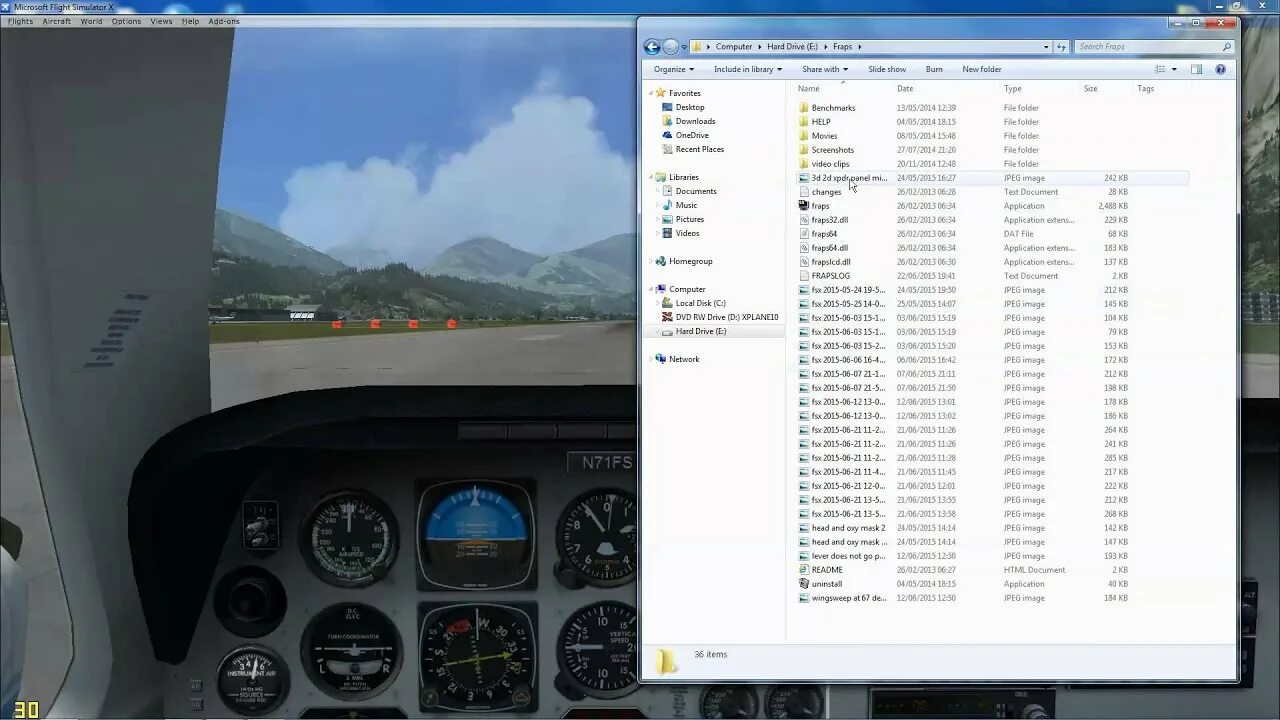Viewport: 1280px width, 720px height.
Task: Open the address bar history dropdown arrow
Action: pos(1046,47)
